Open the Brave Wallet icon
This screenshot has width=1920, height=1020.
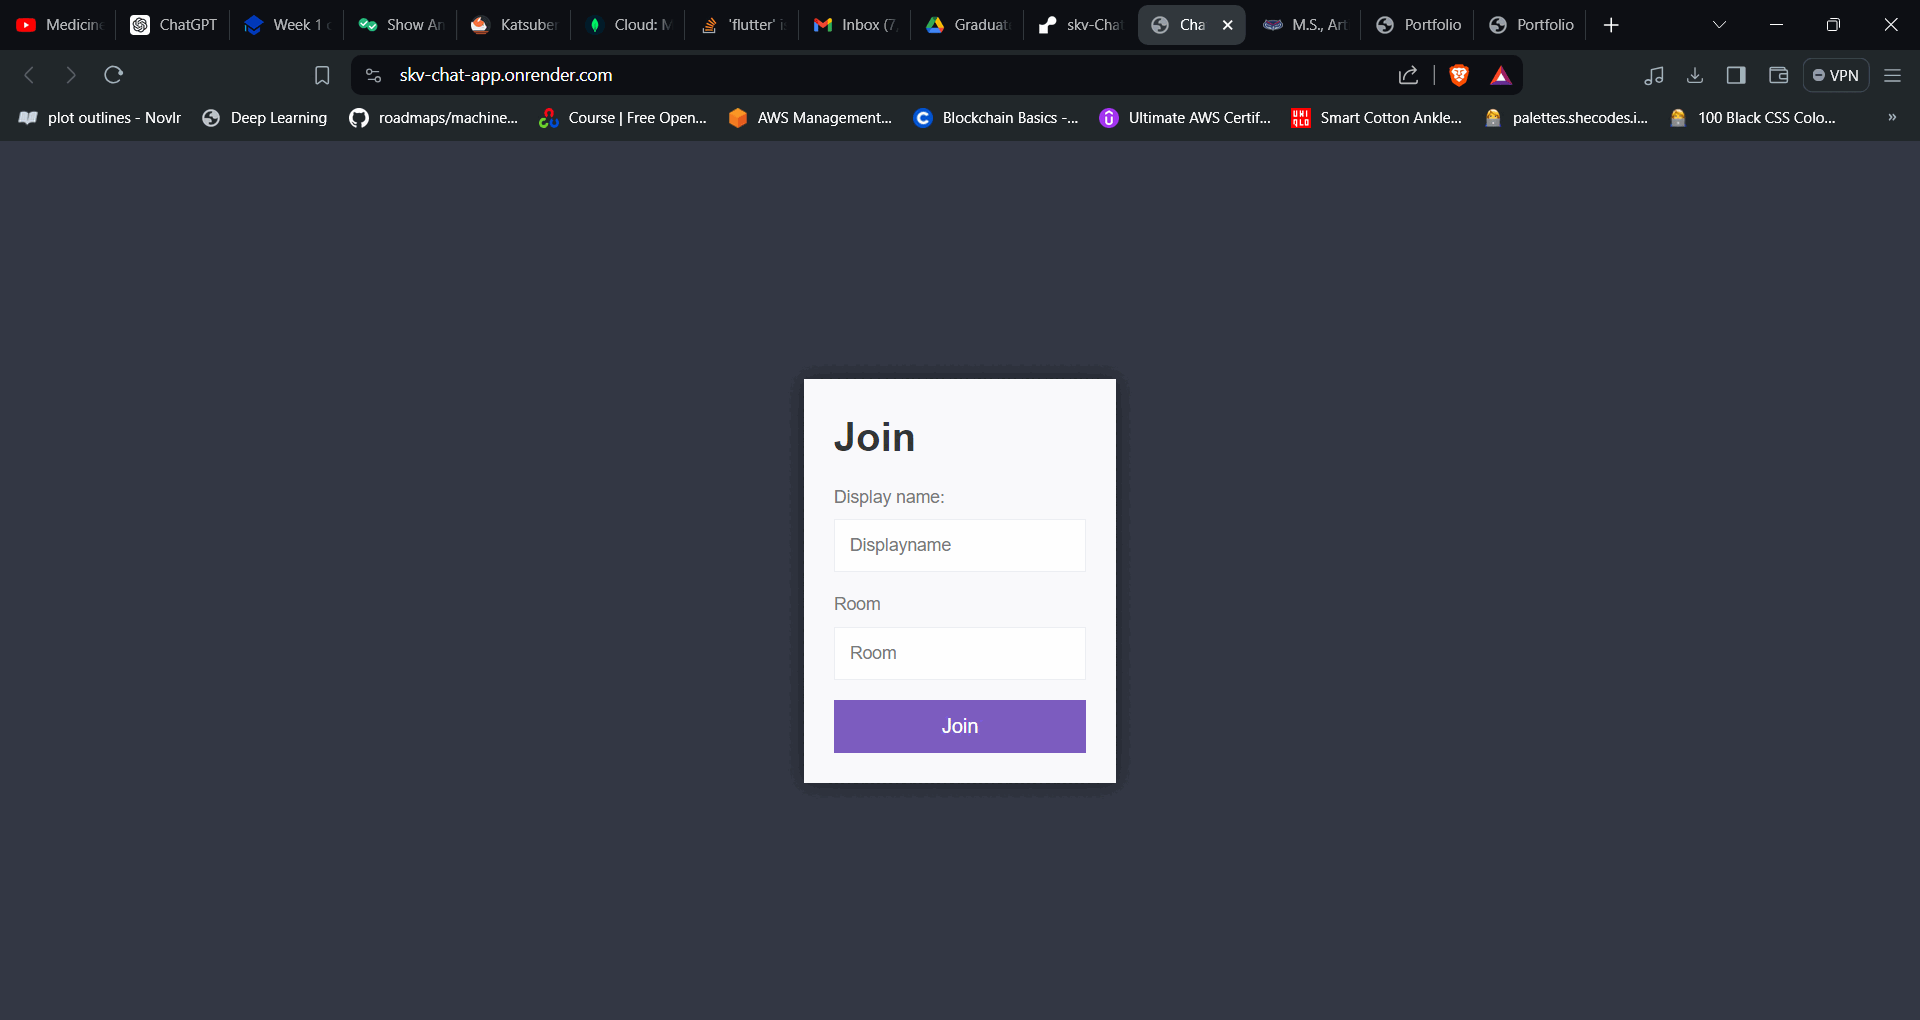1778,75
